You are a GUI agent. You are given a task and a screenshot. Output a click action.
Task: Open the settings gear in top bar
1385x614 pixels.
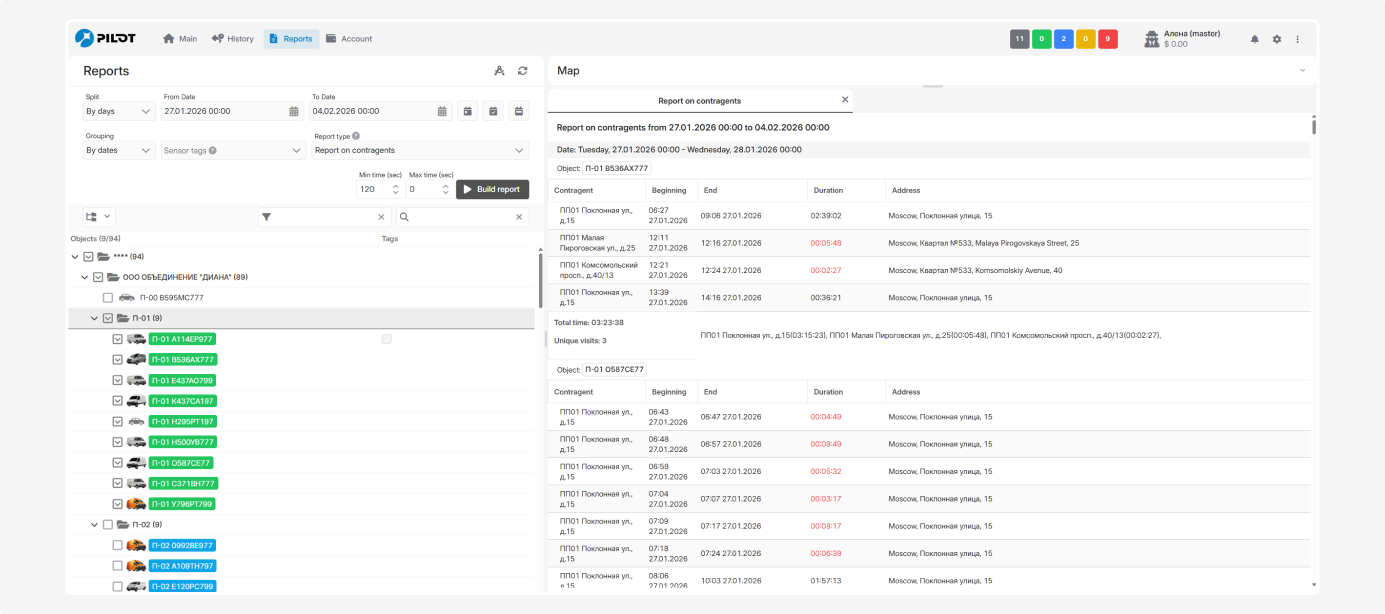coord(1276,39)
